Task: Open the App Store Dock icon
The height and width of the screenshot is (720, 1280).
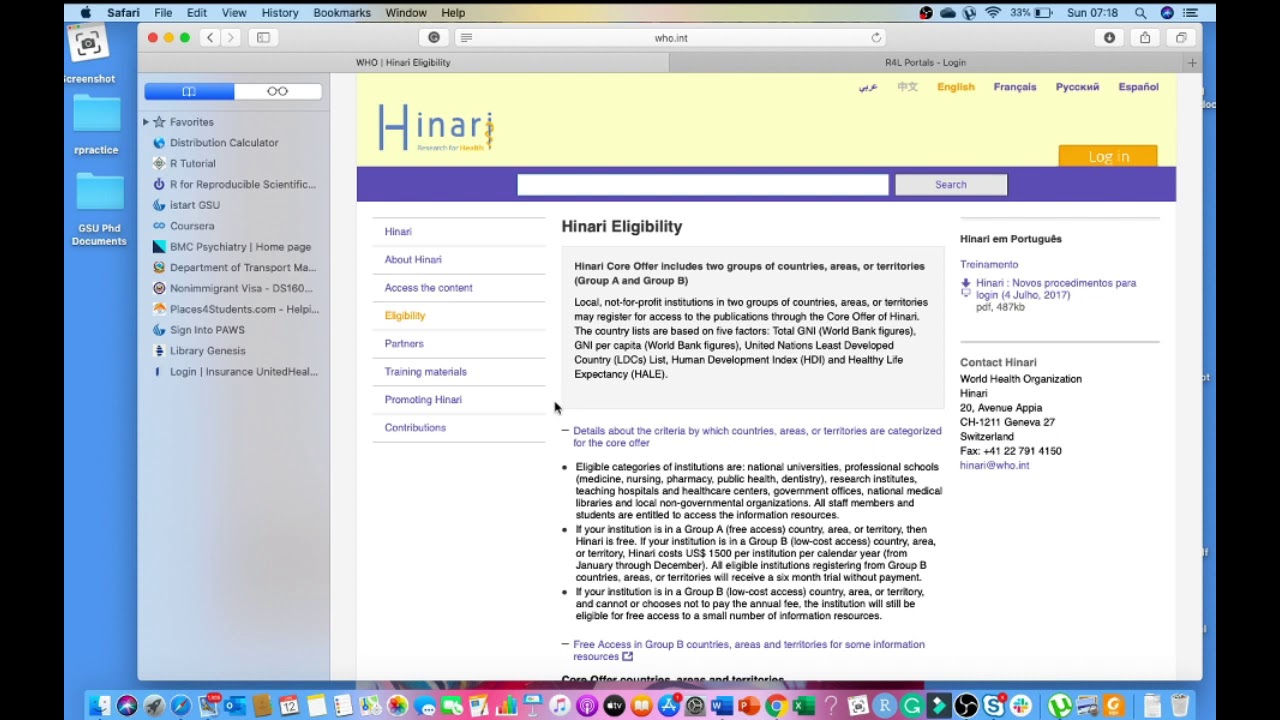Action: pos(668,706)
